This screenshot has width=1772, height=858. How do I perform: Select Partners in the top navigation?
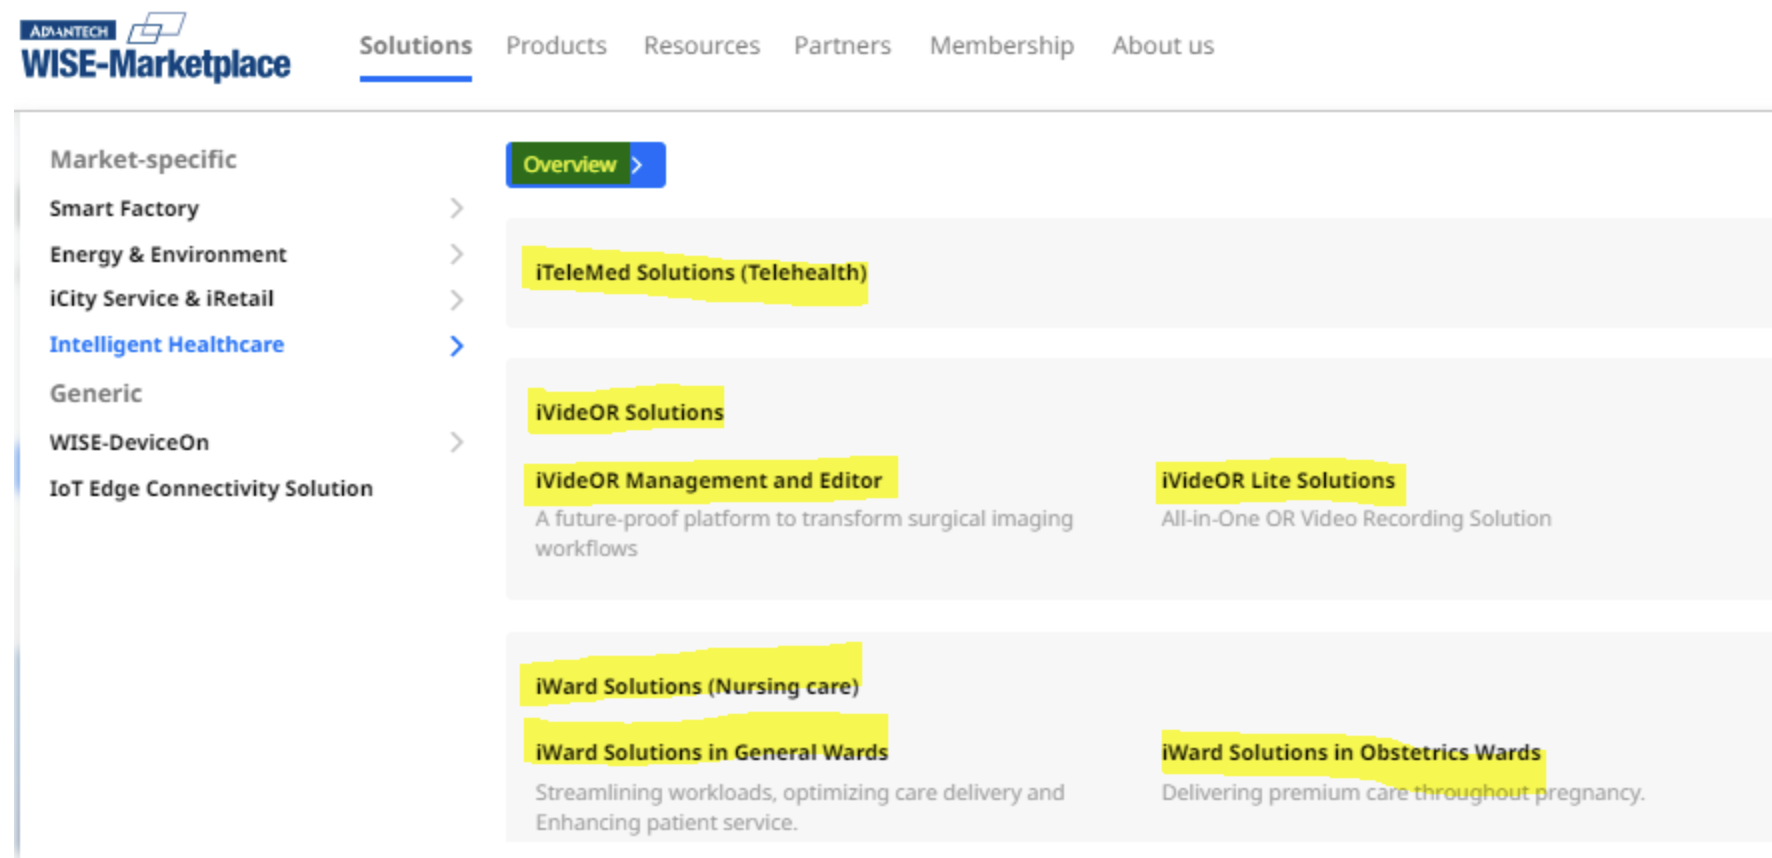coord(842,46)
